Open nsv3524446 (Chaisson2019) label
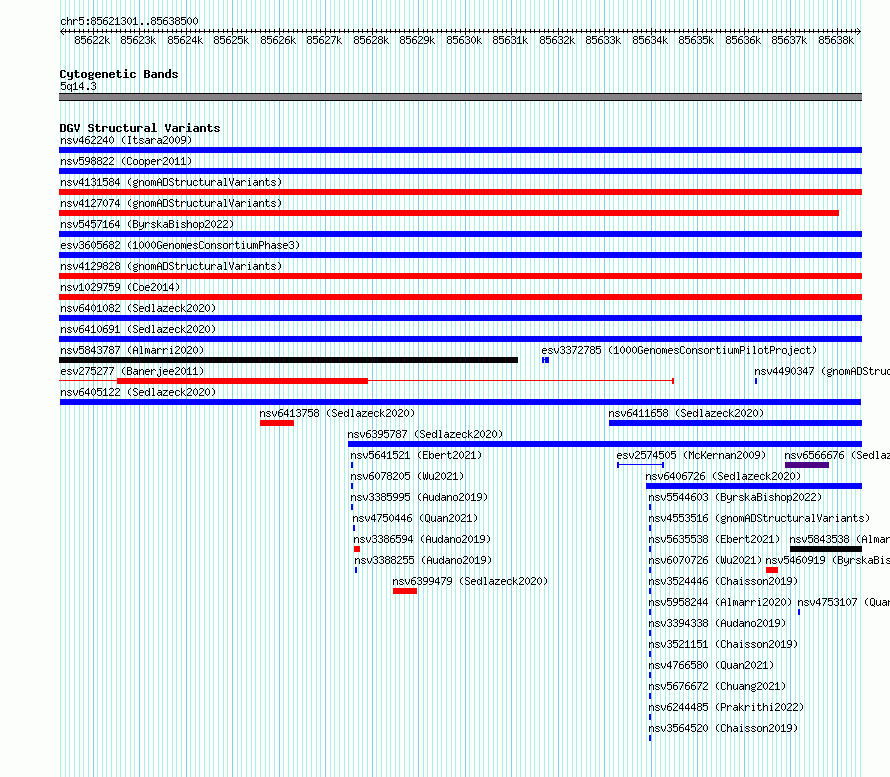This screenshot has height=777, width=890. click(x=723, y=581)
